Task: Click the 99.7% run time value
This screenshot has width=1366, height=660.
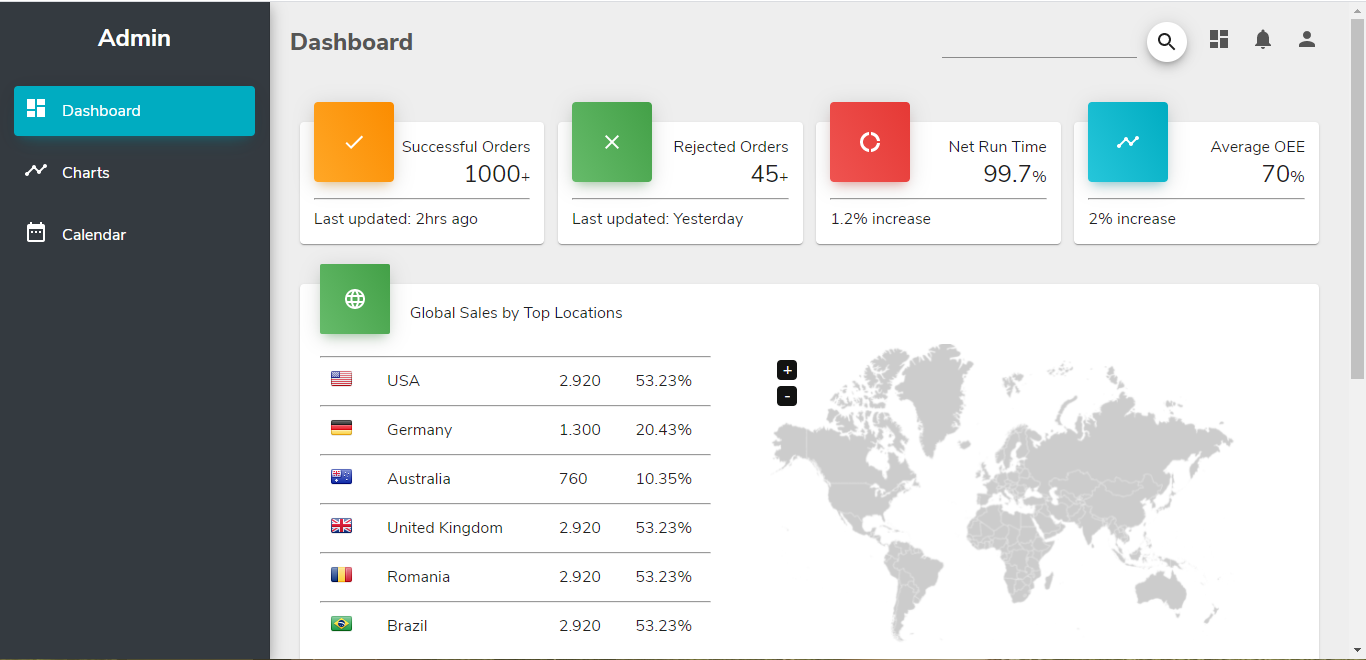Action: coord(1015,174)
